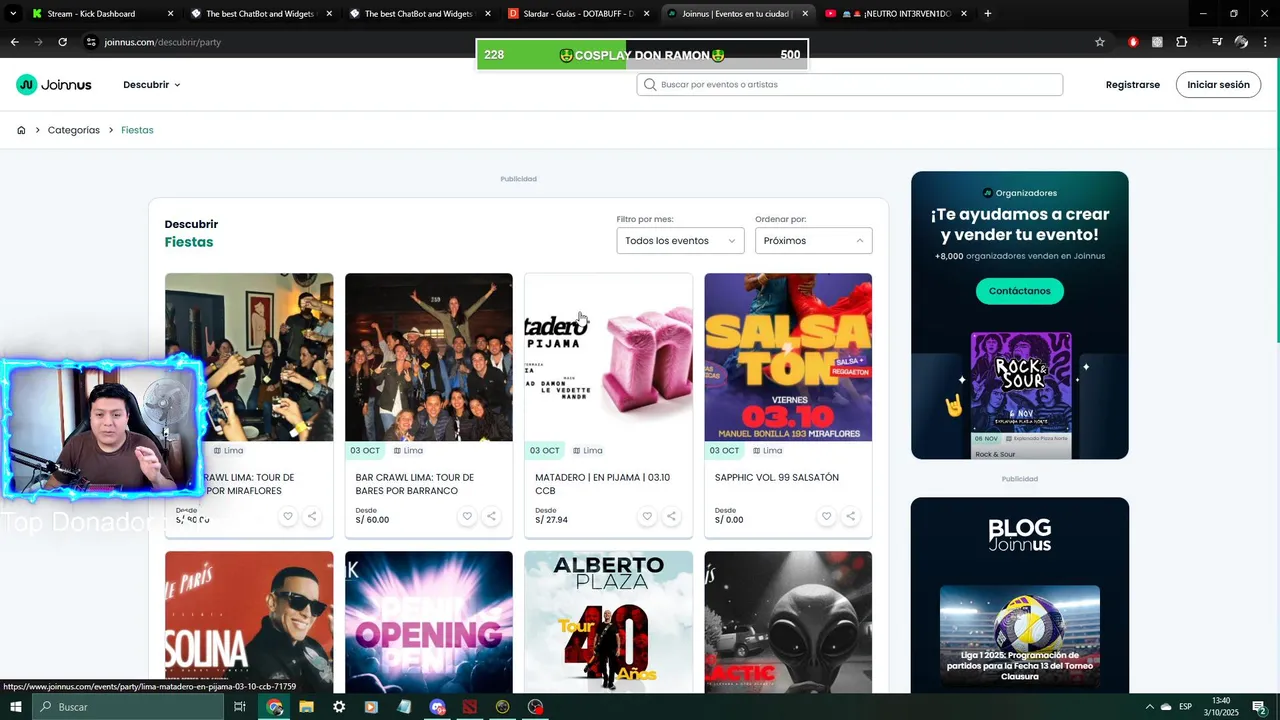Click the Windows taskbar Buscar search box
The image size is (1280, 720).
click(x=128, y=707)
